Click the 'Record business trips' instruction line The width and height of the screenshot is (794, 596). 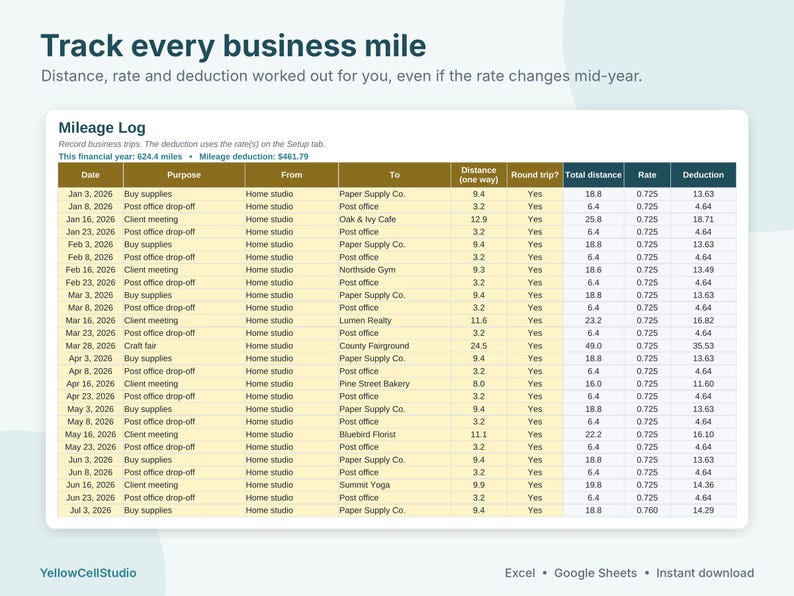click(x=191, y=144)
